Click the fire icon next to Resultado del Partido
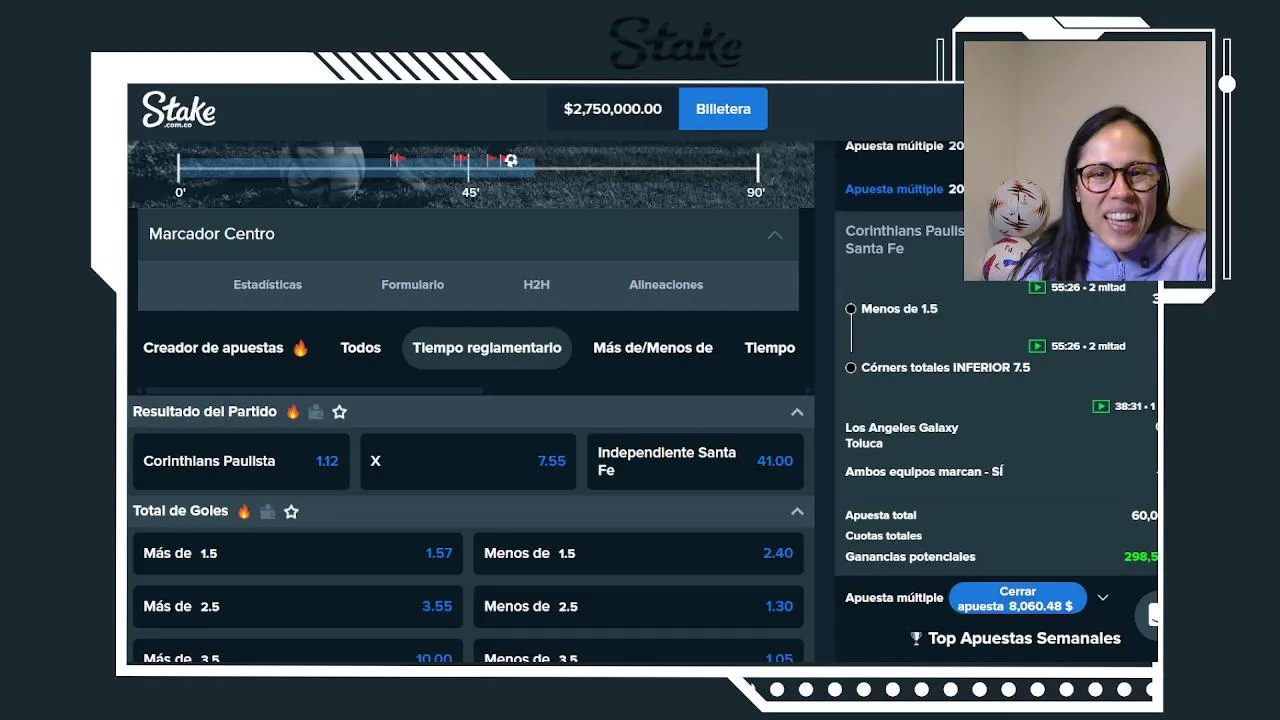 pos(293,412)
